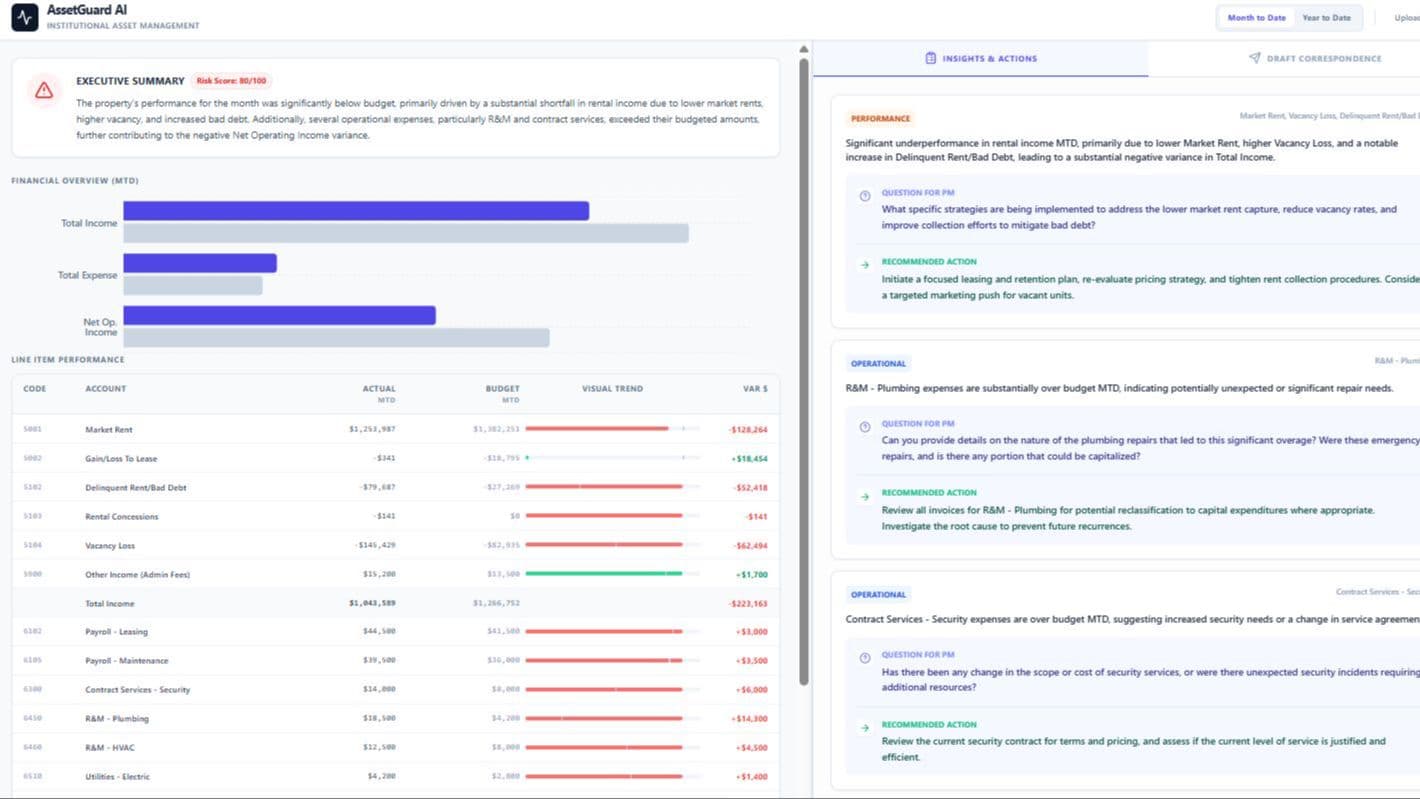Select Other Income (Admin Fees) row
This screenshot has width=1420, height=799.
click(x=396, y=575)
